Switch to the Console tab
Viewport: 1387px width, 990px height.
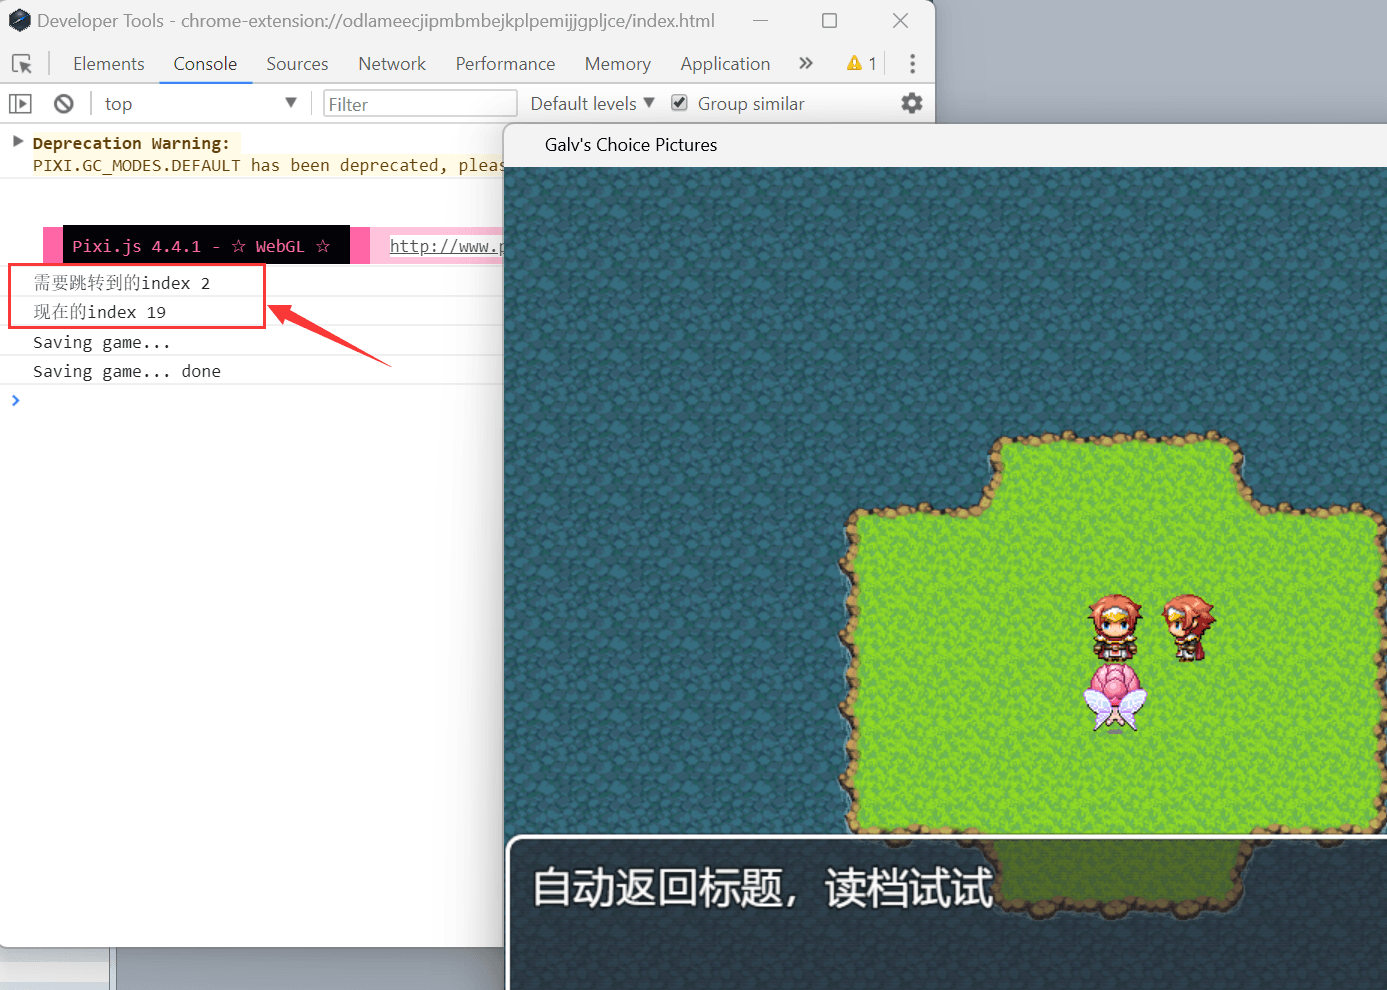point(205,63)
